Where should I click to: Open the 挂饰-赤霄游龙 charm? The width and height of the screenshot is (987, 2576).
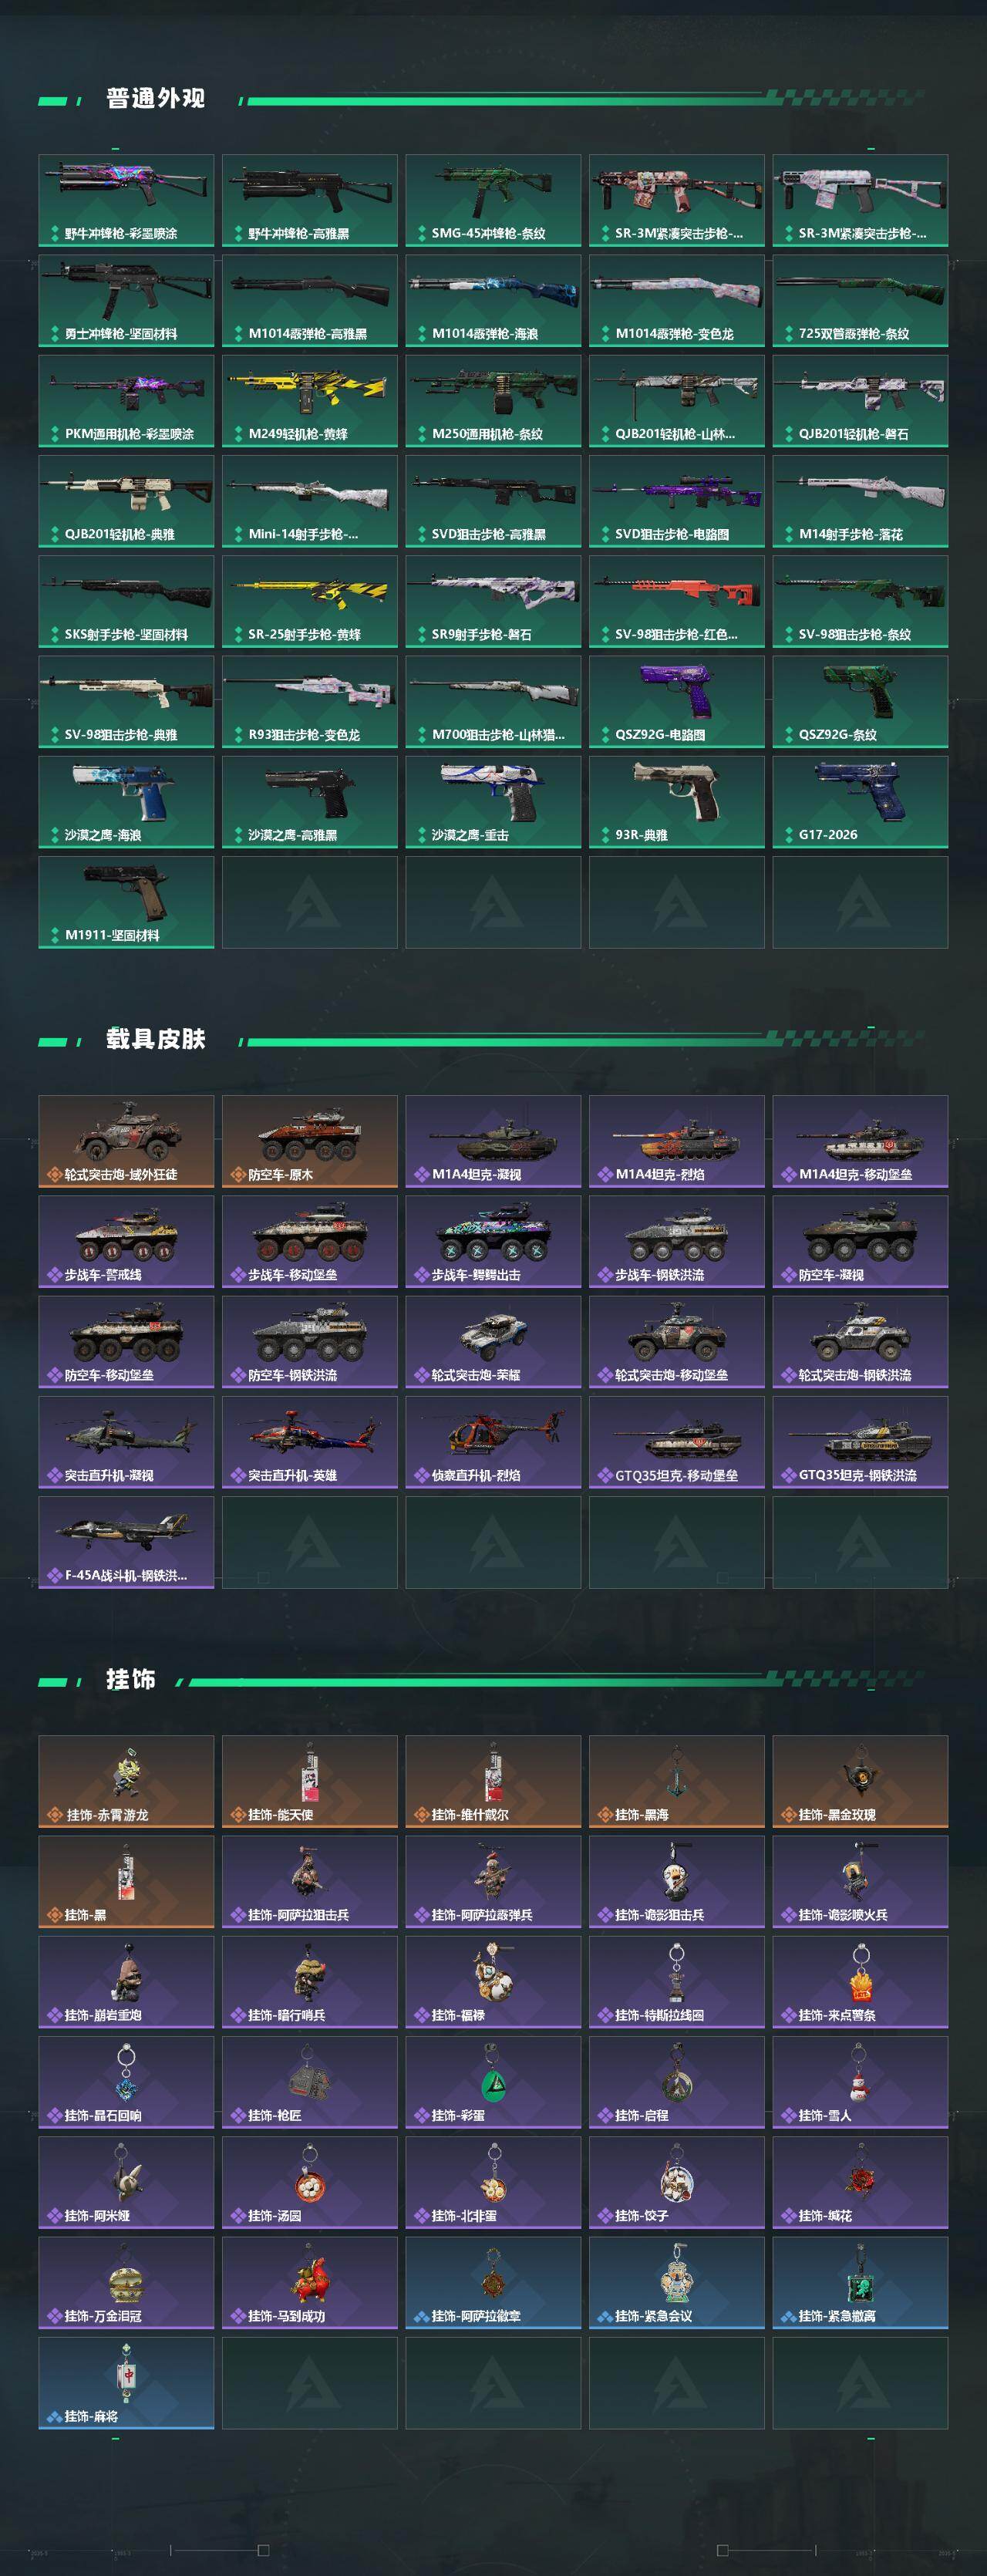126,1781
